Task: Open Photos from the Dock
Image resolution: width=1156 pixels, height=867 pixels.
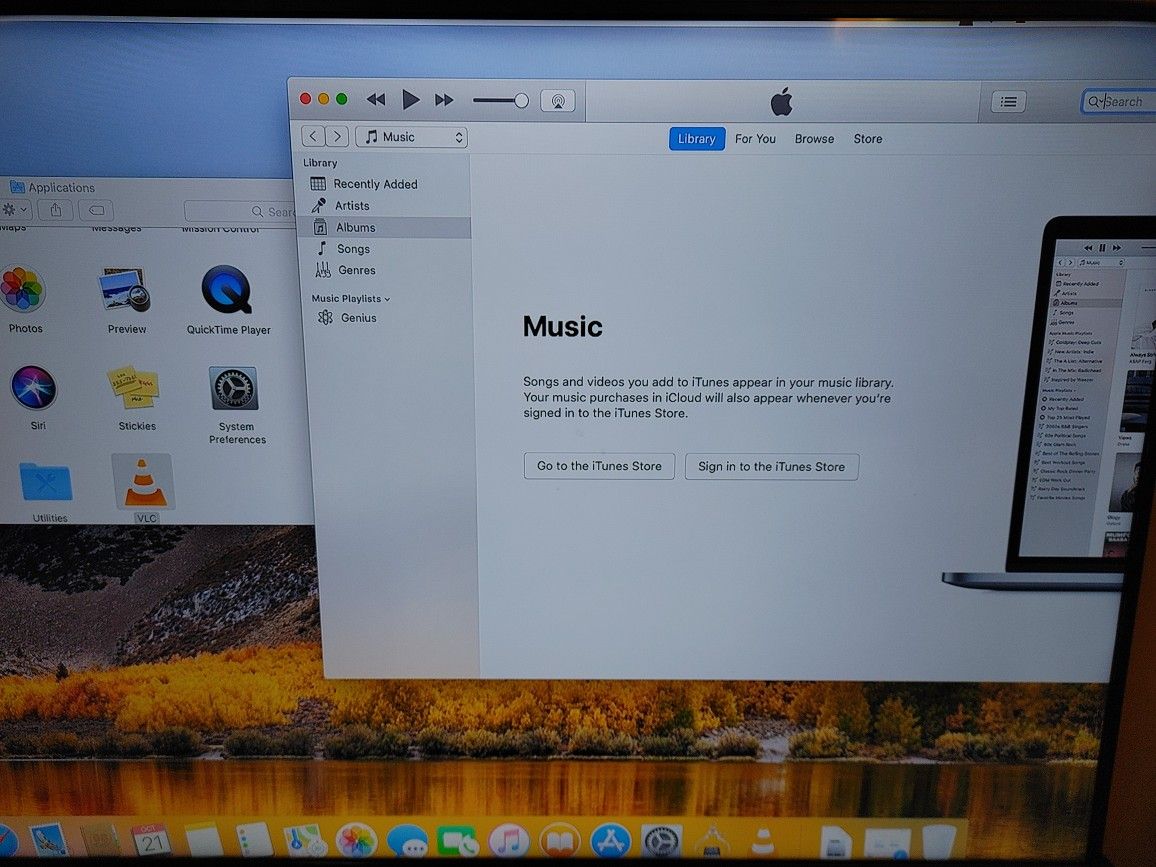Action: 357,840
